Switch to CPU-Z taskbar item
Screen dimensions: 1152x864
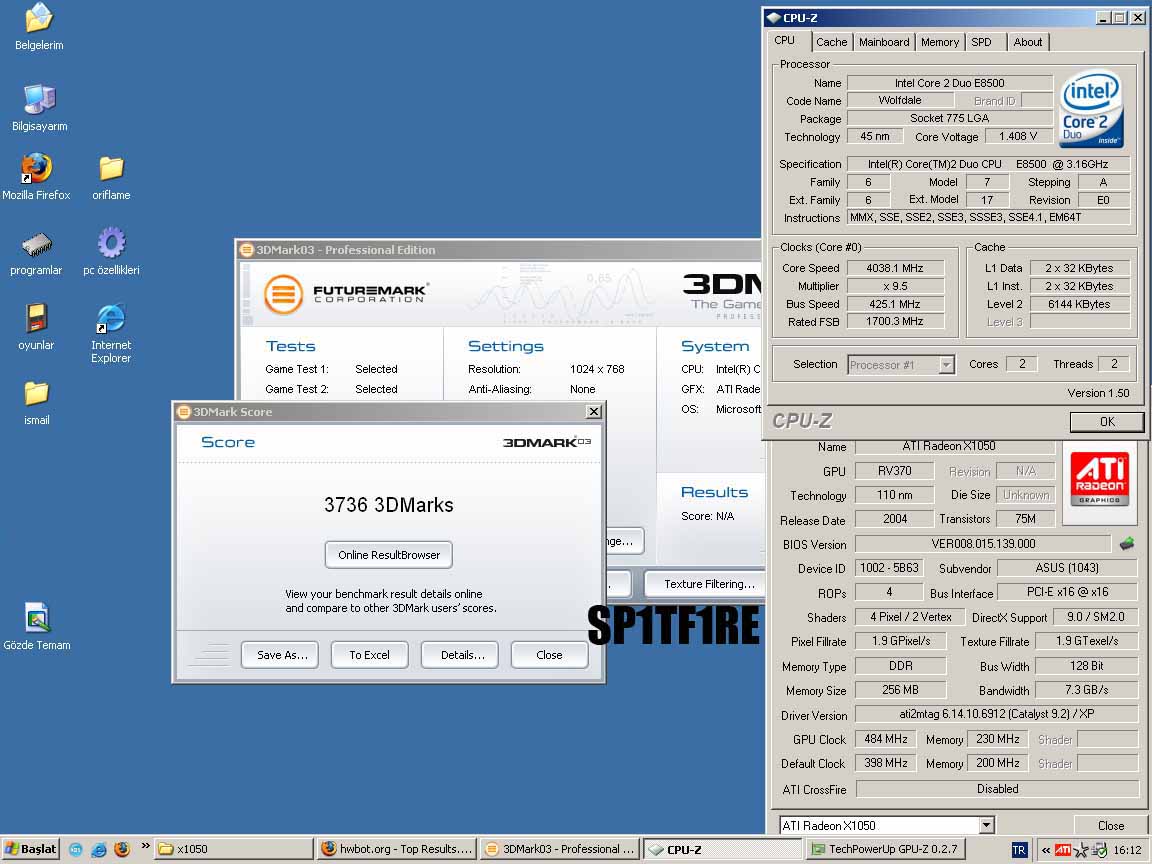point(724,849)
